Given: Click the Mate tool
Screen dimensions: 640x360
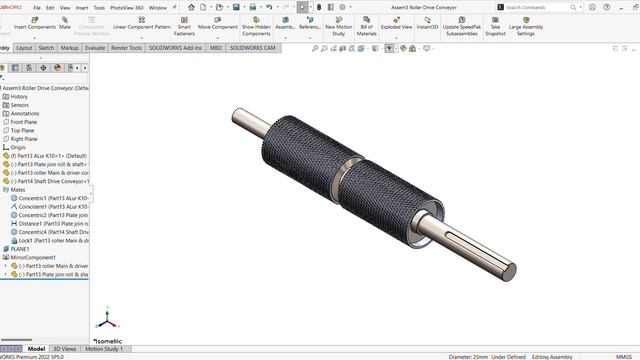Looking at the screenshot, I should tap(65, 23).
